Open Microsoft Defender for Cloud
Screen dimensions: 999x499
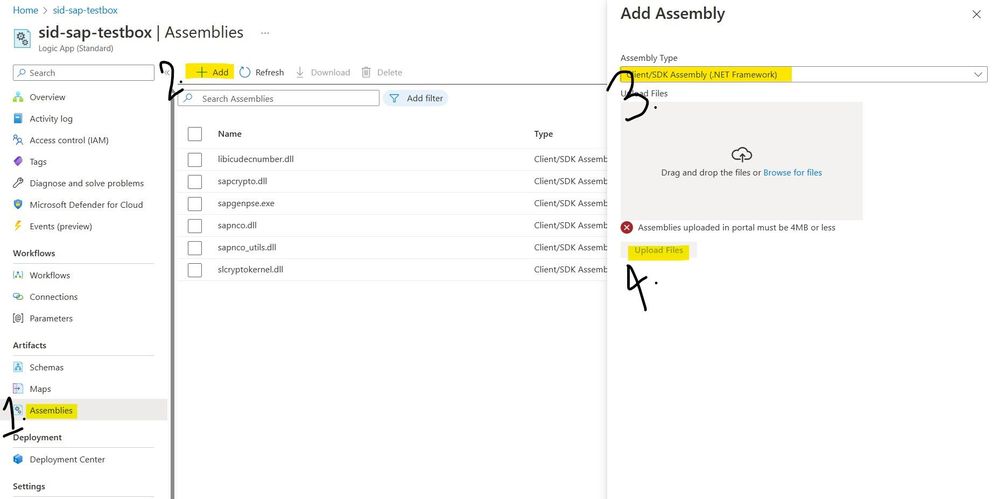click(x=86, y=205)
